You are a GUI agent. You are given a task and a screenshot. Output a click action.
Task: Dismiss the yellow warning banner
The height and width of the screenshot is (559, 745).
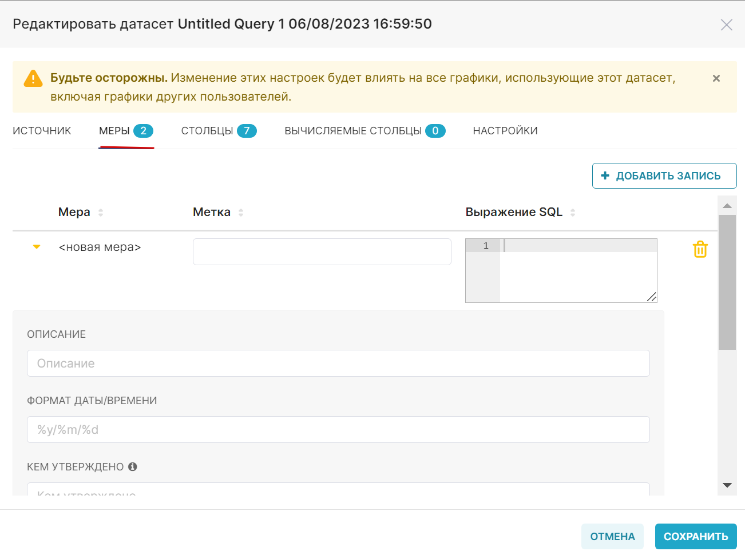pyautogui.click(x=716, y=78)
